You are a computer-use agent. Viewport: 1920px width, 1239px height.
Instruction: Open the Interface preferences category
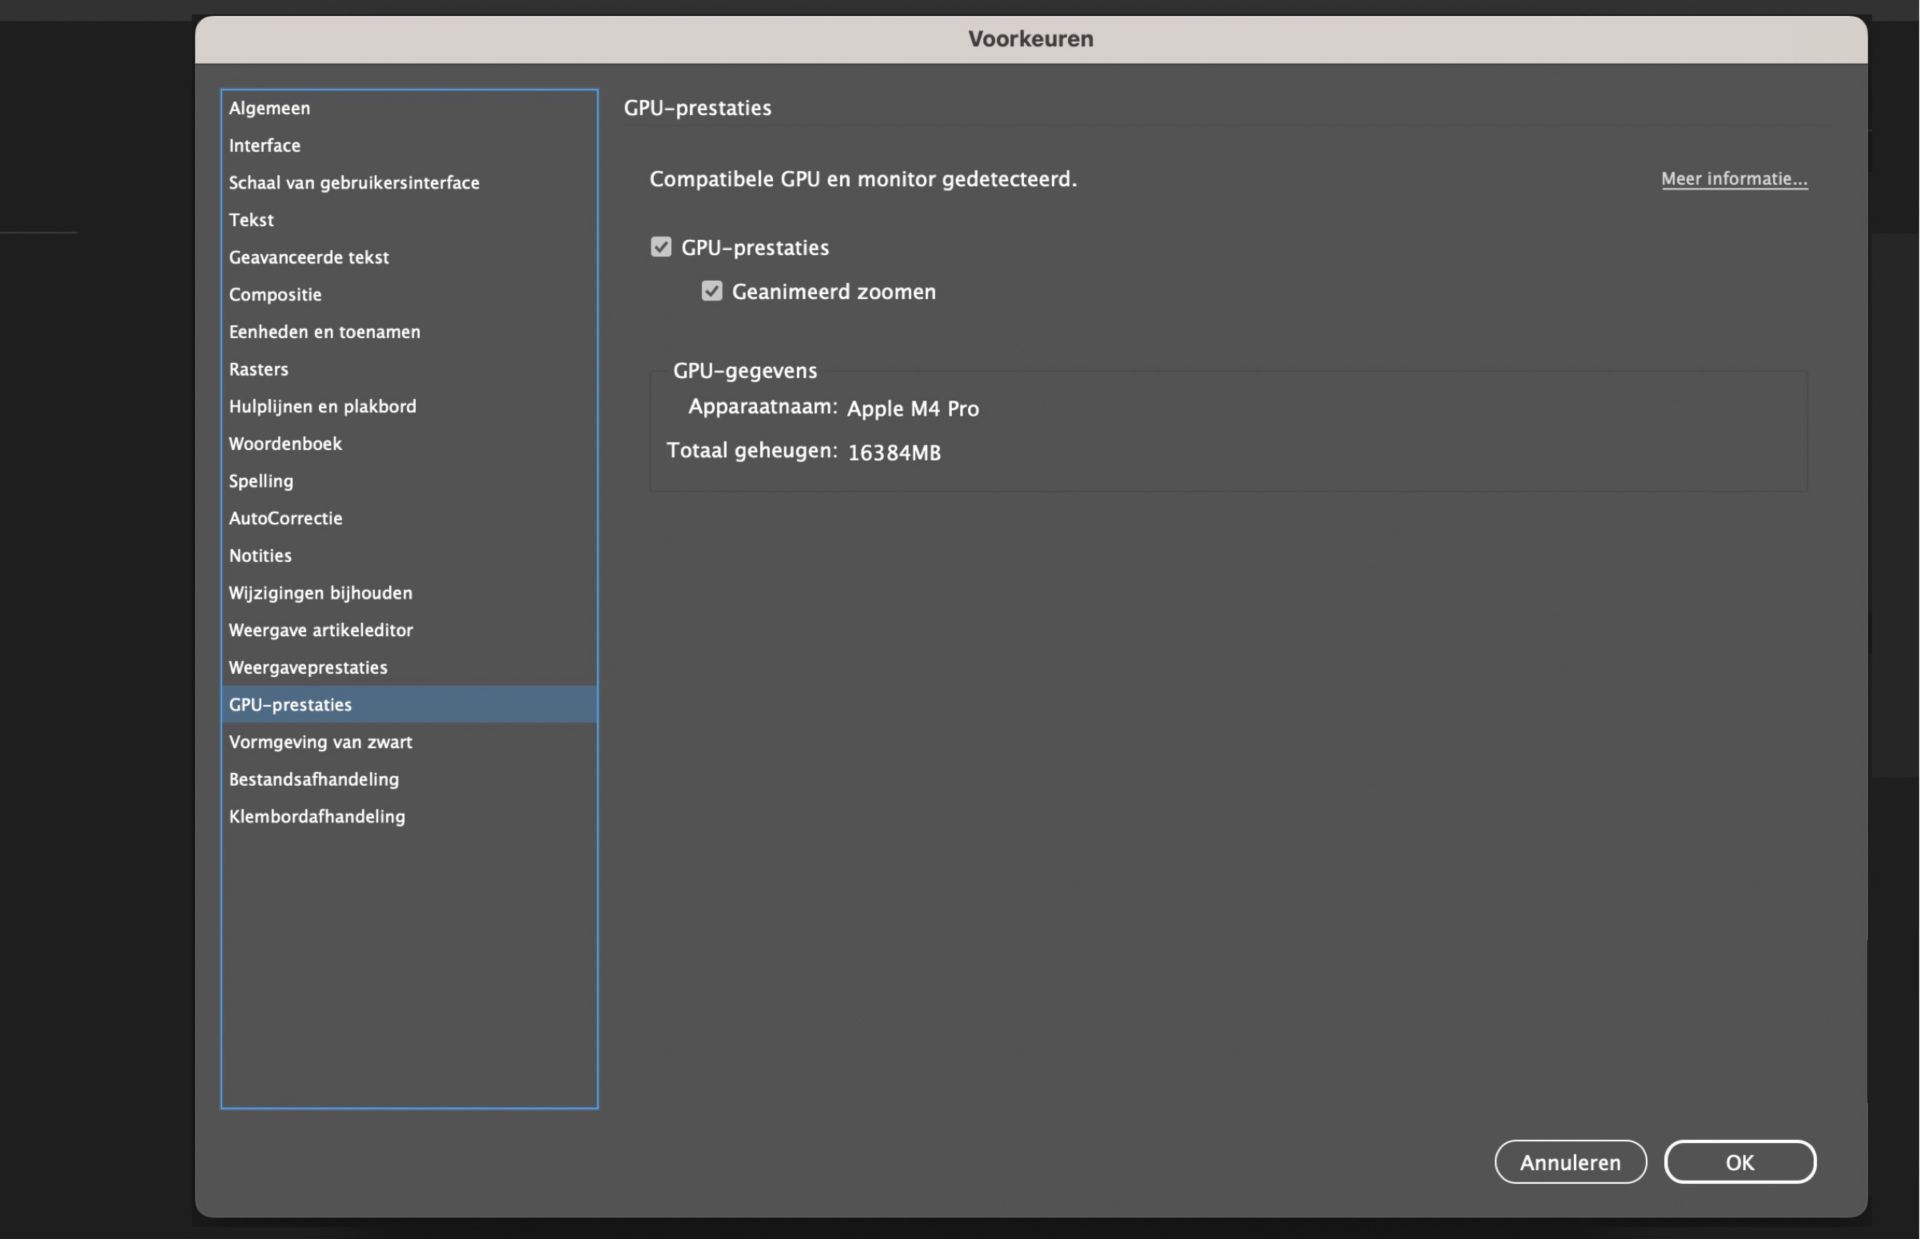265,145
